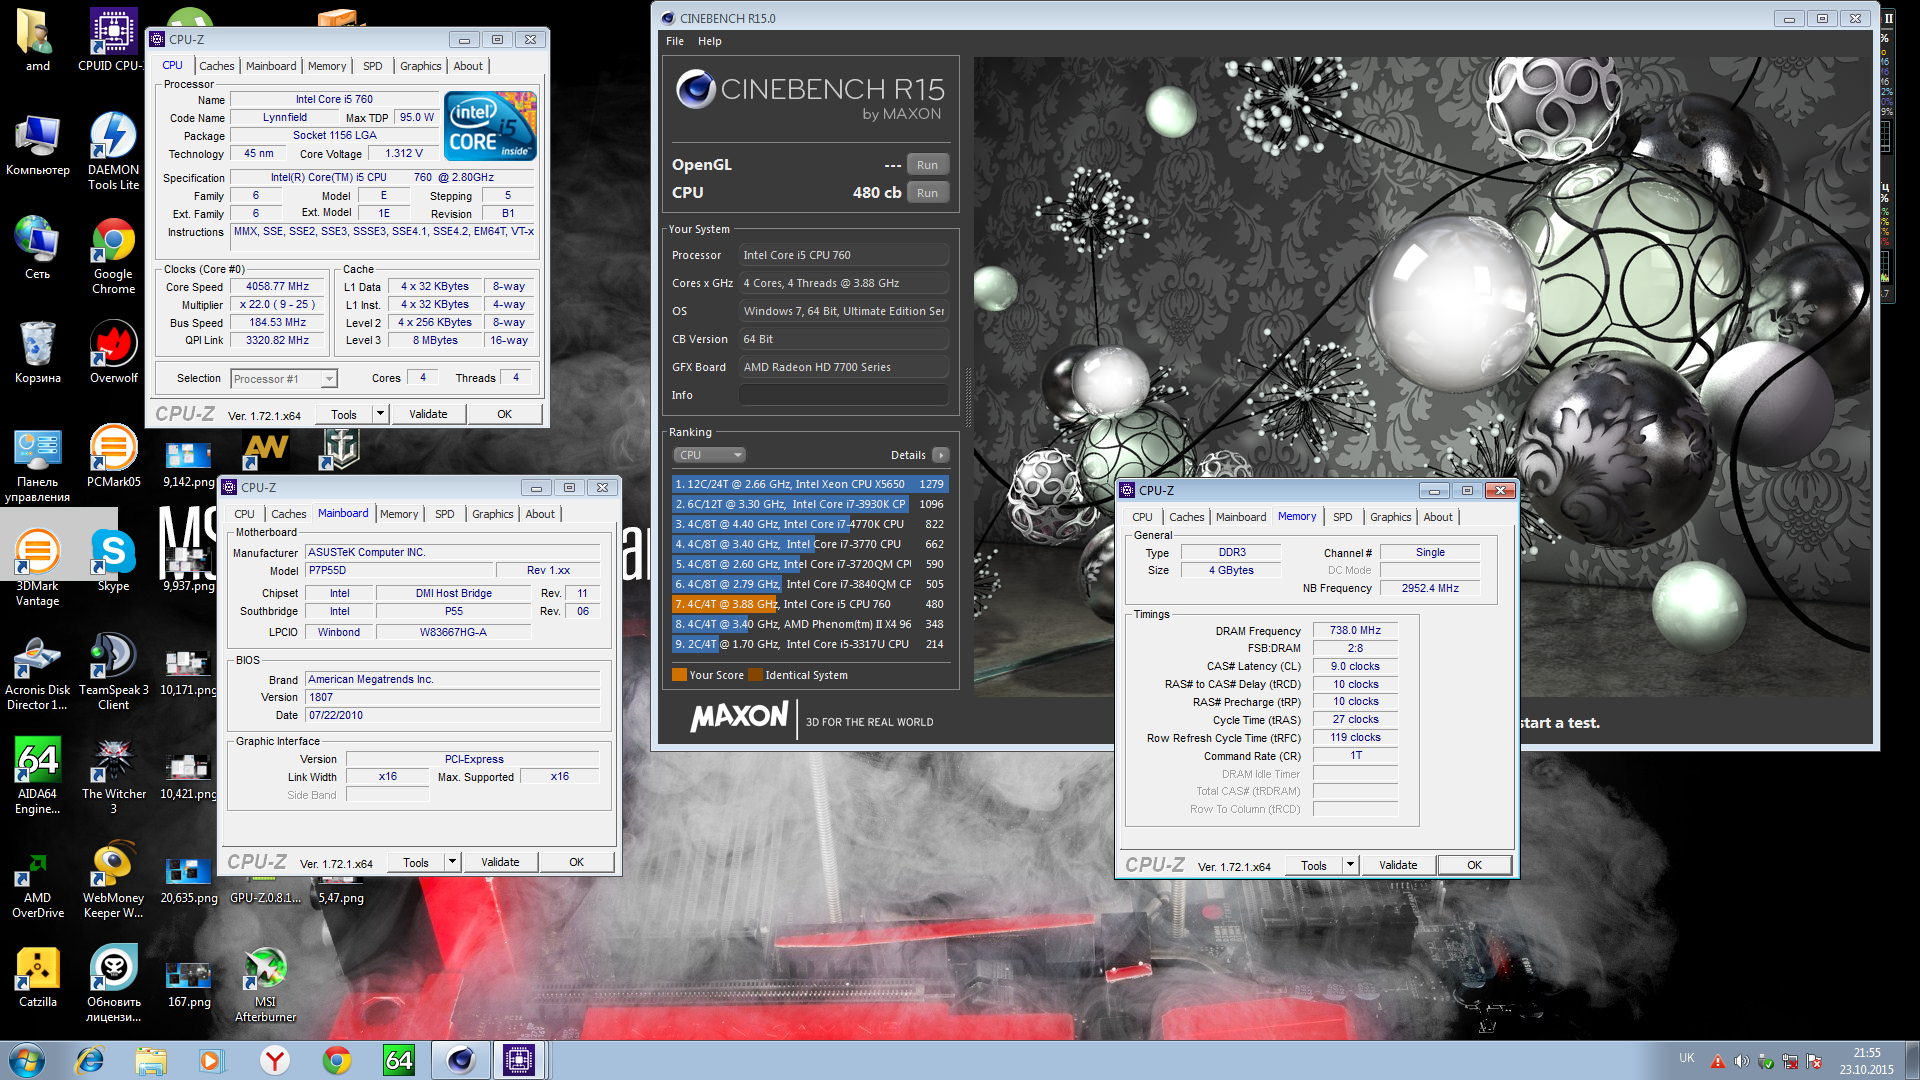Open WebMoney Keeper shortcut

click(113, 880)
